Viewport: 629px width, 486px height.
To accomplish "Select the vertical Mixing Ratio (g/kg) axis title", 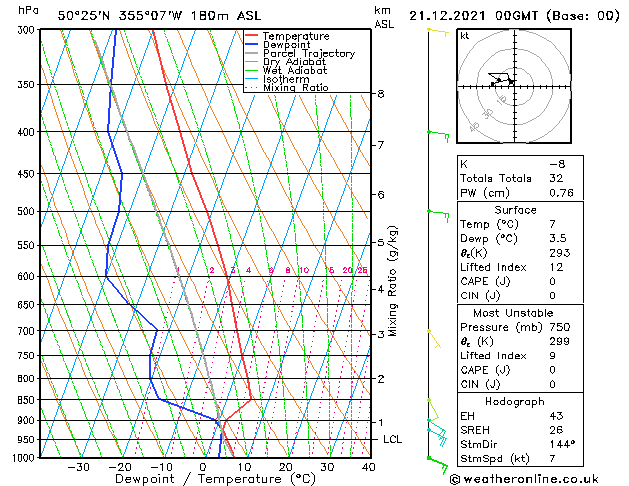I will pos(392,281).
